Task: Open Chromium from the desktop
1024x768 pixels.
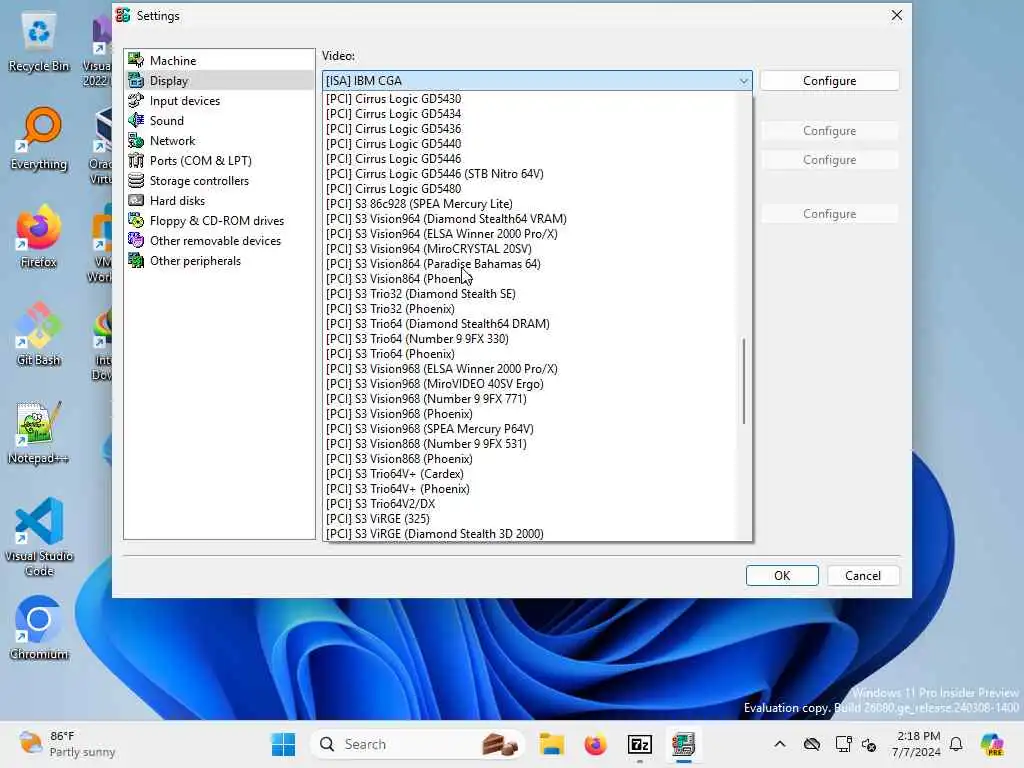Action: click(39, 628)
